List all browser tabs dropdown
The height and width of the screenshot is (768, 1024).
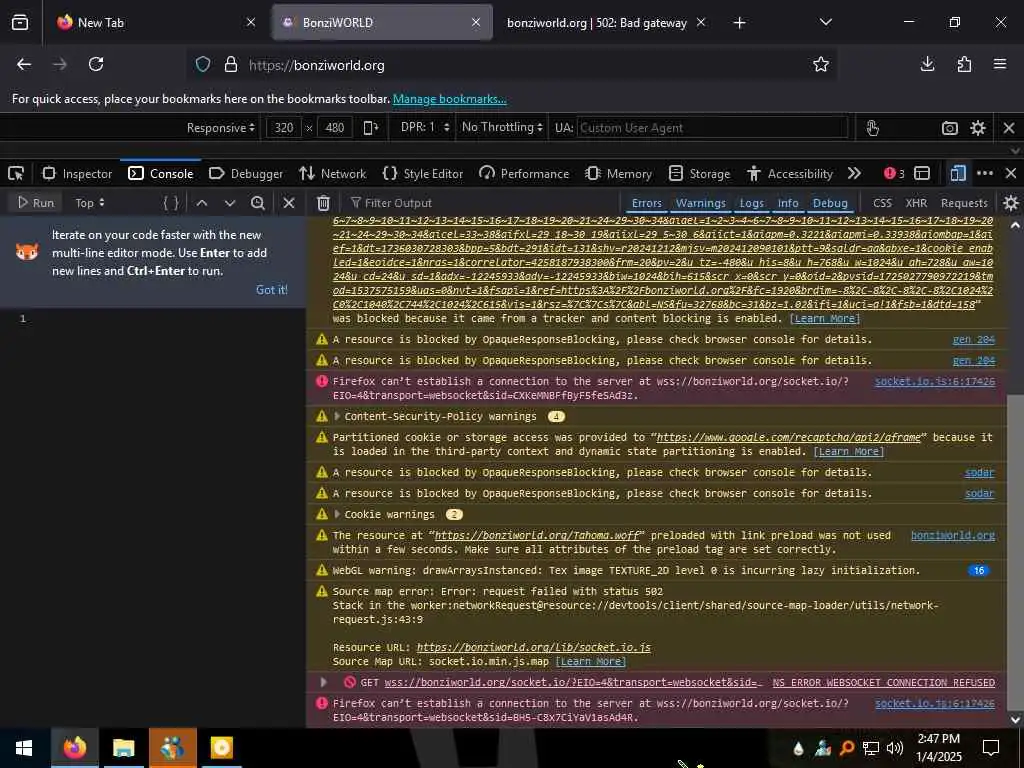[825, 22]
